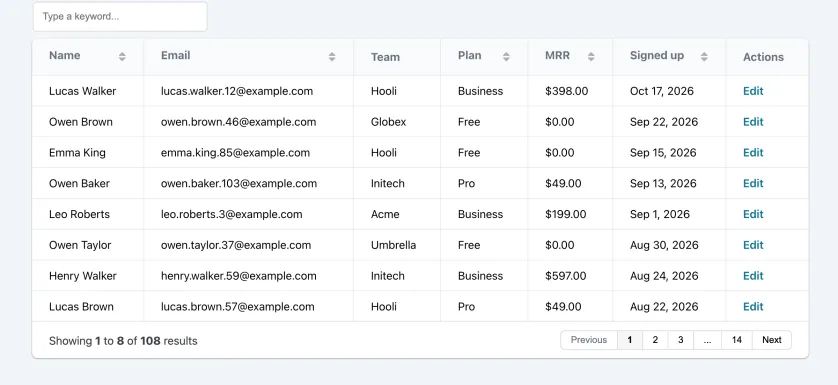Focus the 'Type a keyword...' search field
This screenshot has width=838, height=385.
(x=120, y=17)
